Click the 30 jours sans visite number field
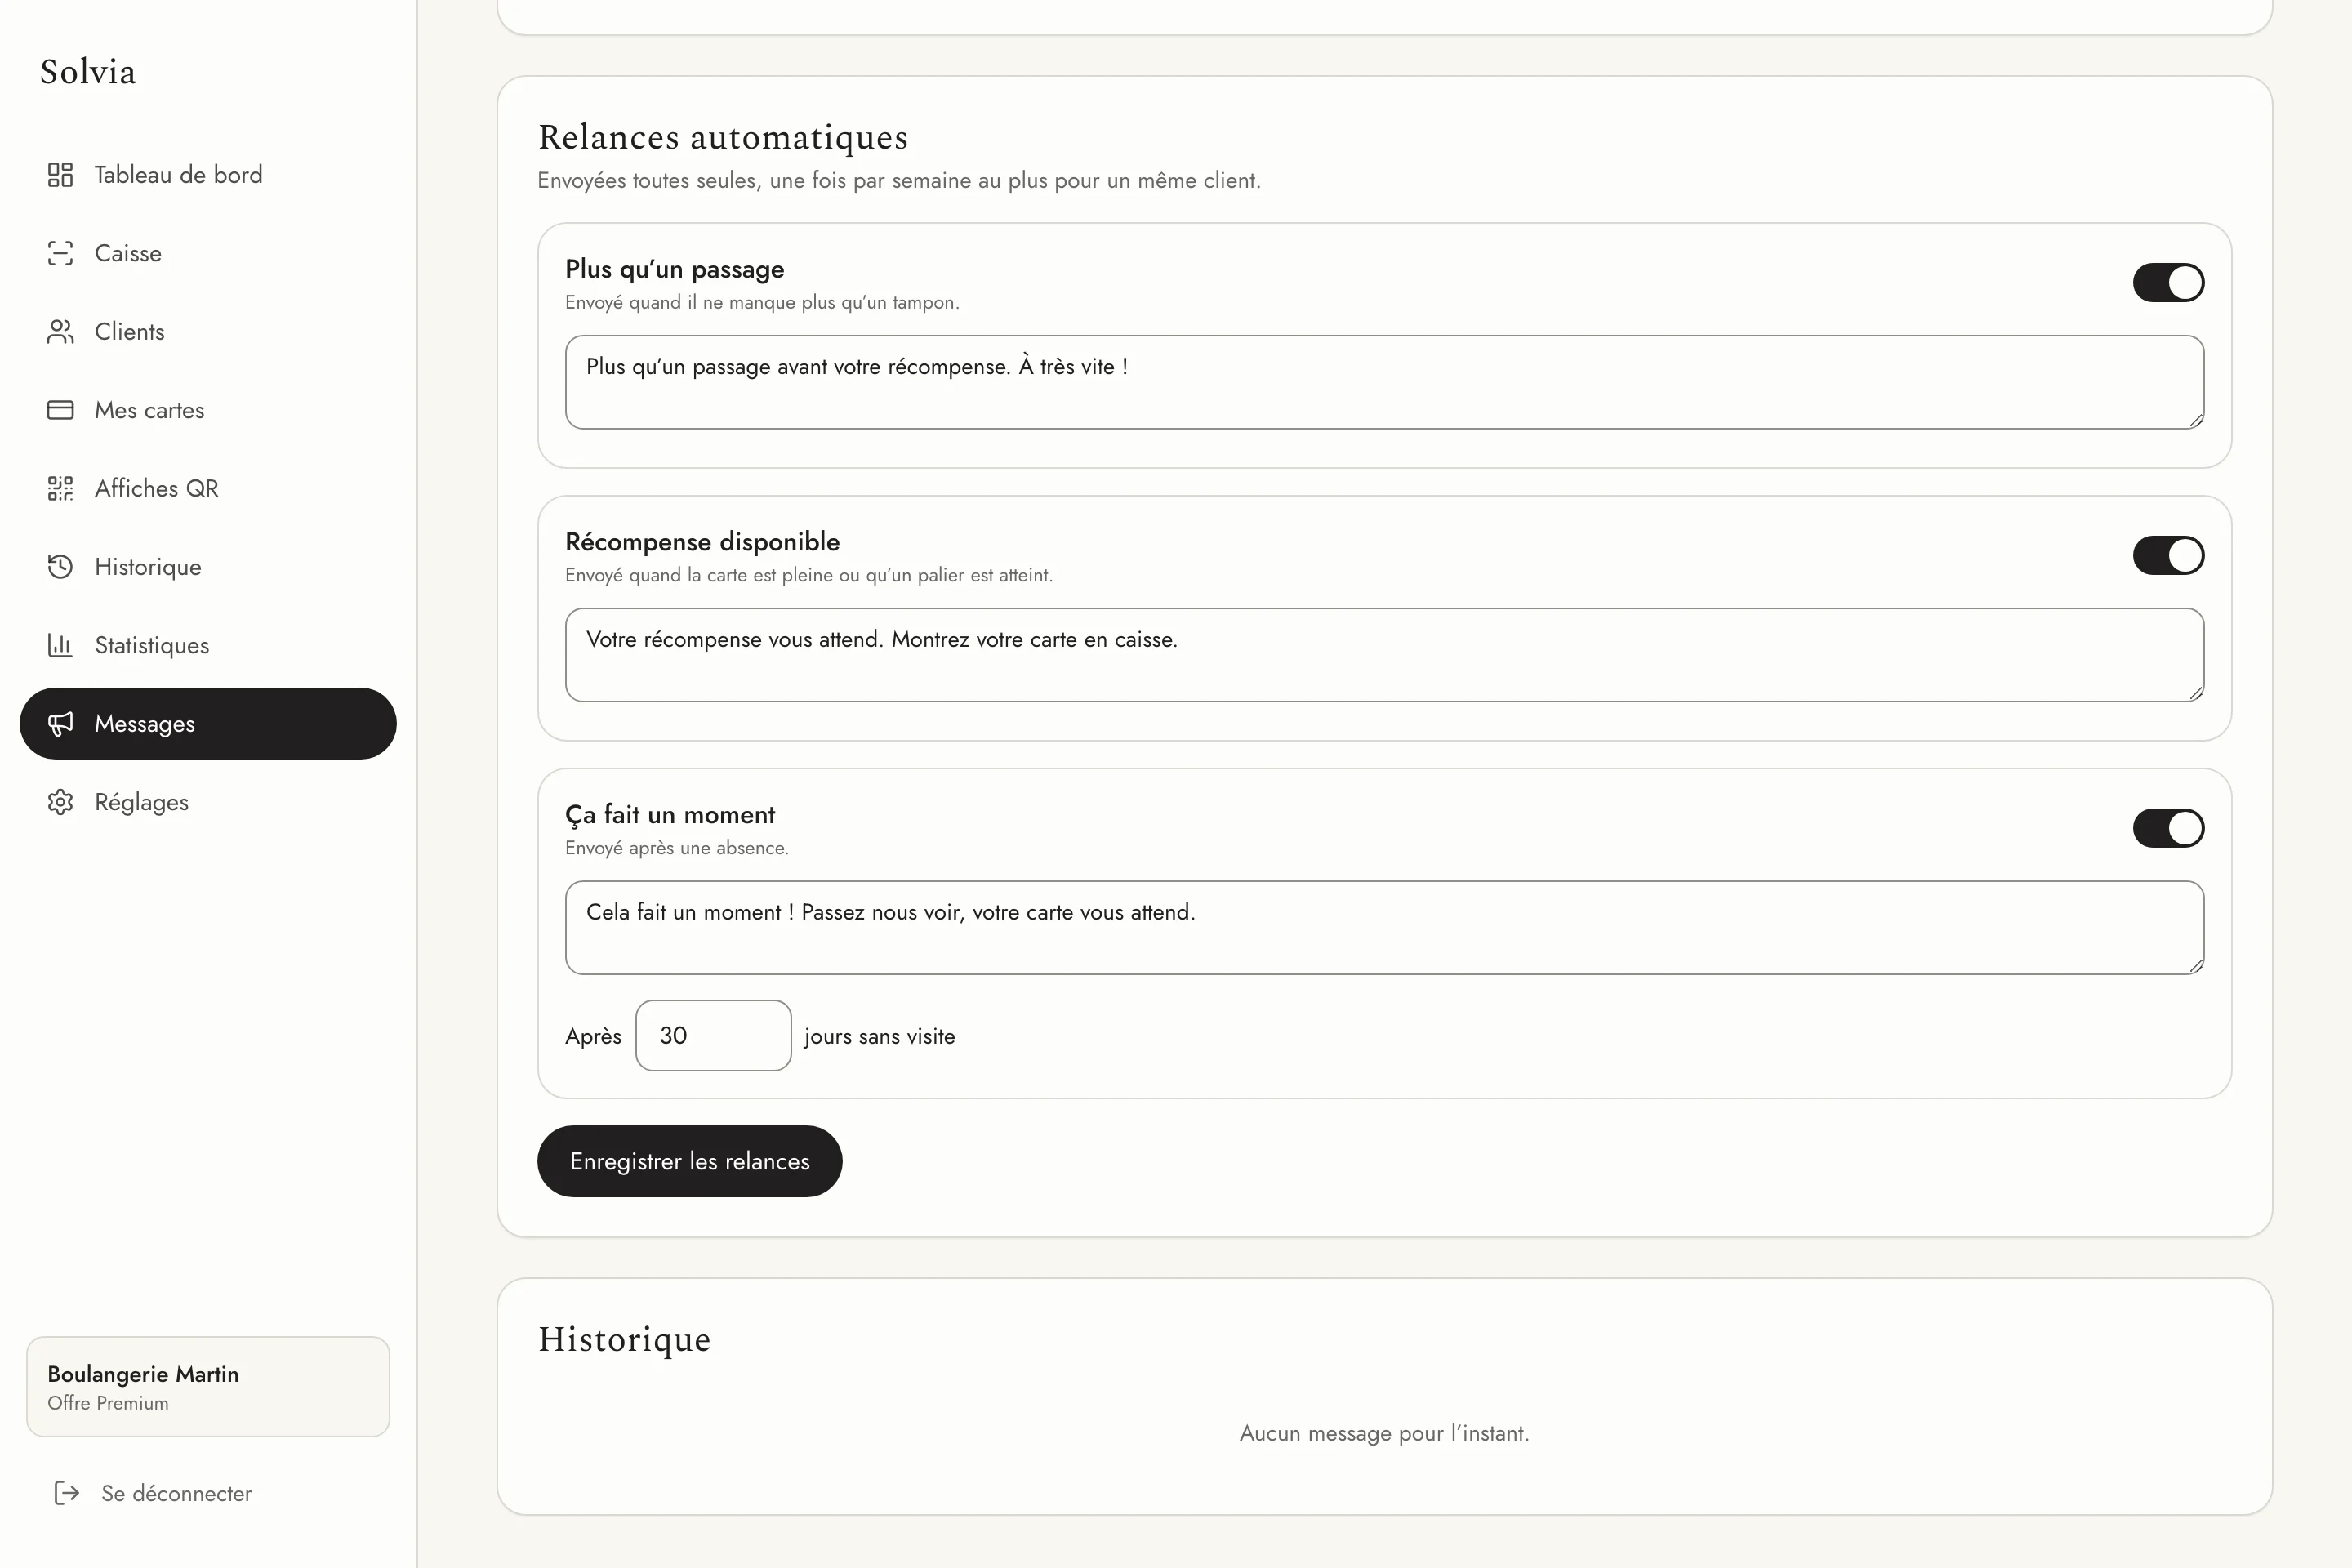The width and height of the screenshot is (2352, 1568). coord(713,1035)
